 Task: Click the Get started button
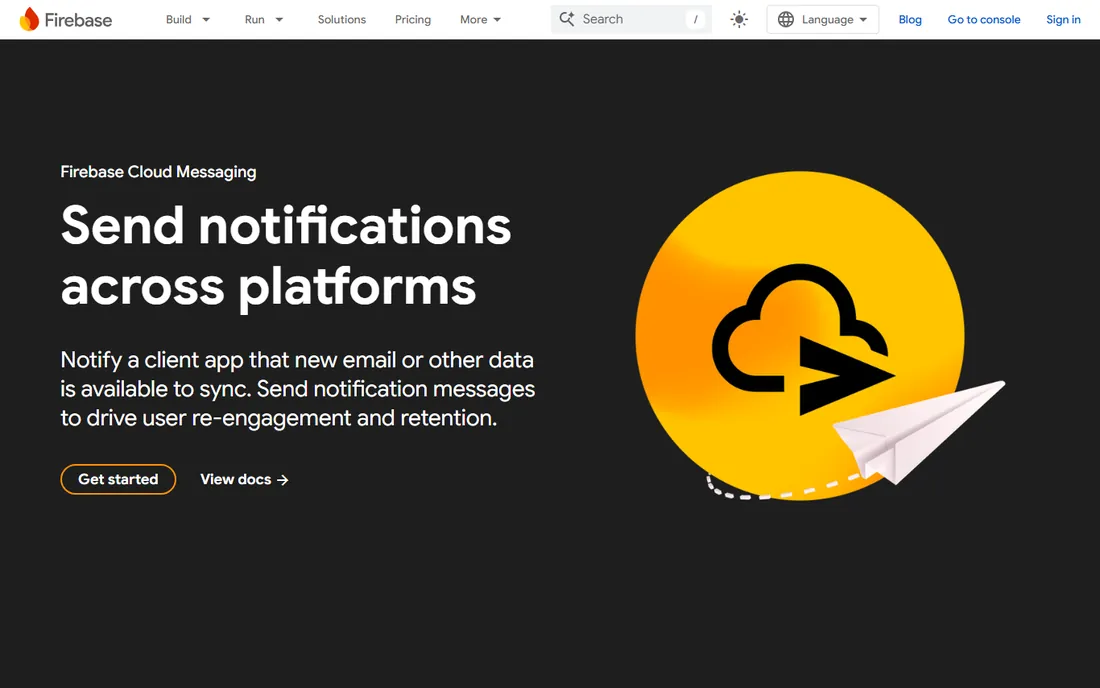click(118, 479)
